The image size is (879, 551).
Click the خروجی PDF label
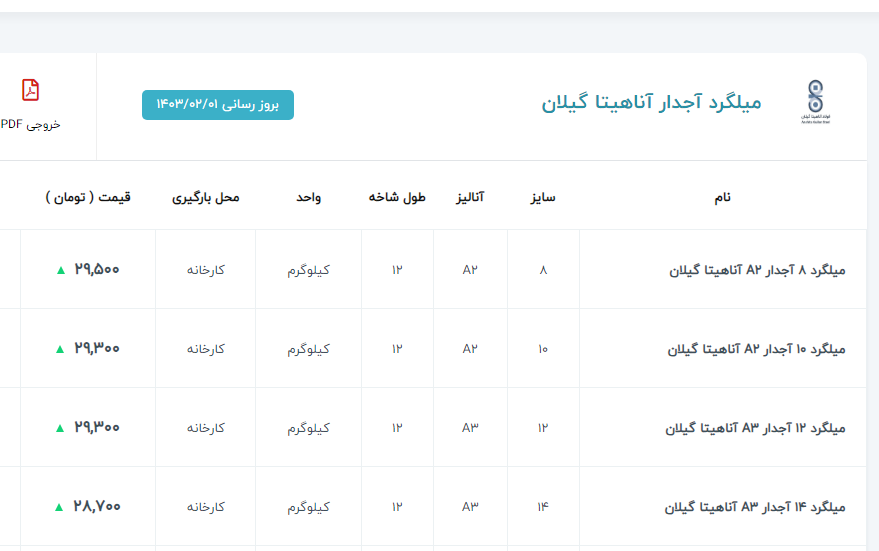tap(30, 124)
